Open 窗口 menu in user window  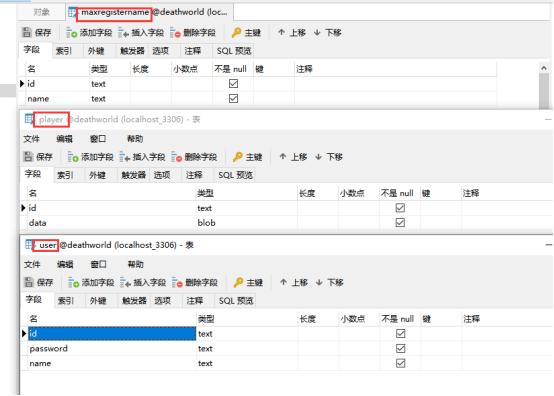(99, 264)
